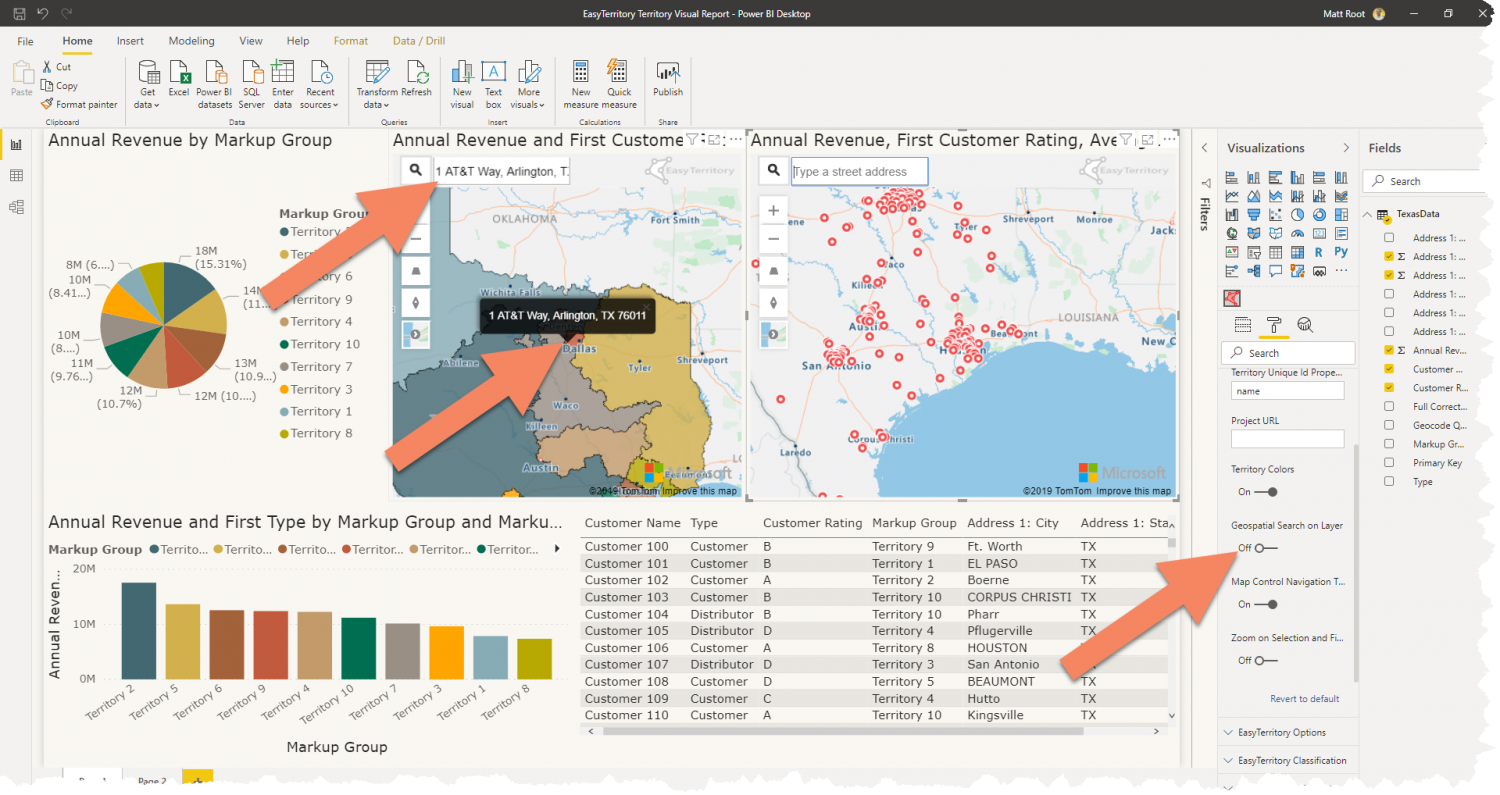The image size is (1500, 795).
Task: Click the Quick measure button
Action: [x=619, y=84]
